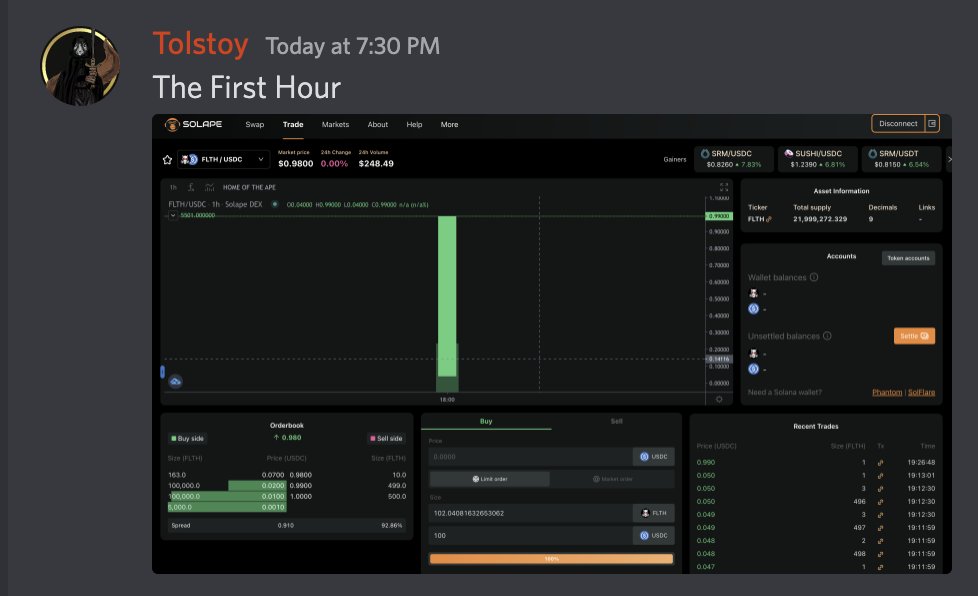
Task: Open the chart style icon
Action: pyautogui.click(x=210, y=187)
